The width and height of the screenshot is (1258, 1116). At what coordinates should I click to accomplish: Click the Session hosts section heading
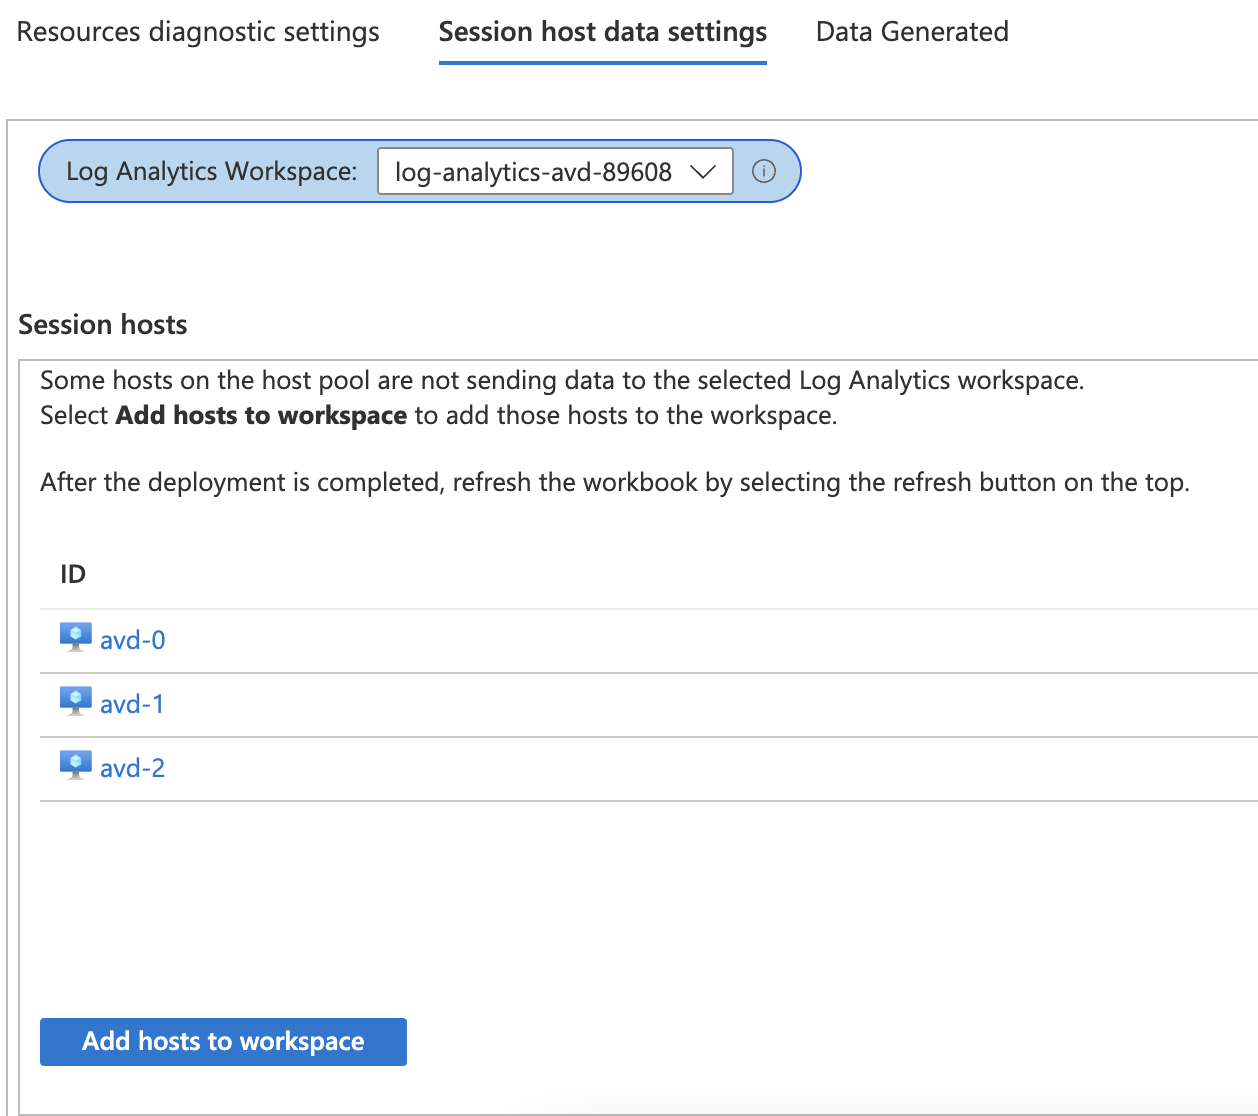tap(103, 325)
